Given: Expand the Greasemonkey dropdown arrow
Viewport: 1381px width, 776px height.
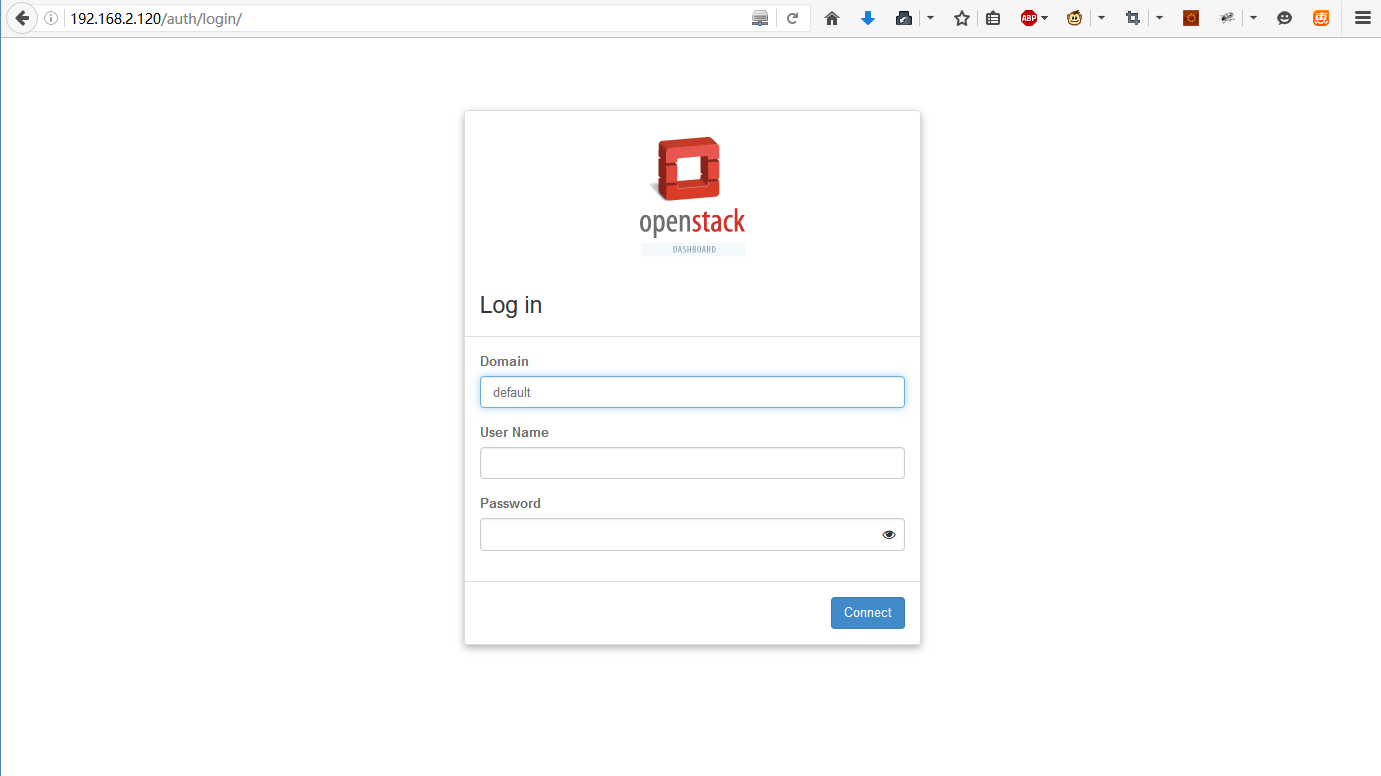Looking at the screenshot, I should point(1101,18).
